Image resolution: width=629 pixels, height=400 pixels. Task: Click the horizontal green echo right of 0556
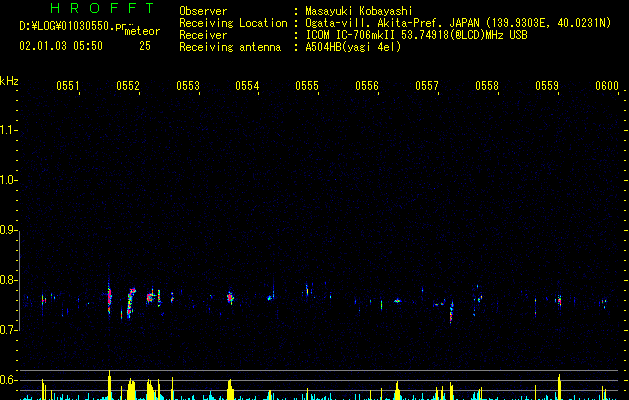coord(397,301)
